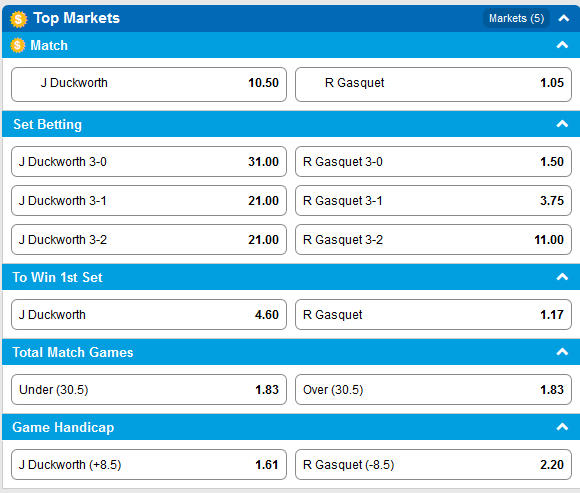Collapse the Match market chevron
This screenshot has width=580, height=493.
pyautogui.click(x=562, y=45)
